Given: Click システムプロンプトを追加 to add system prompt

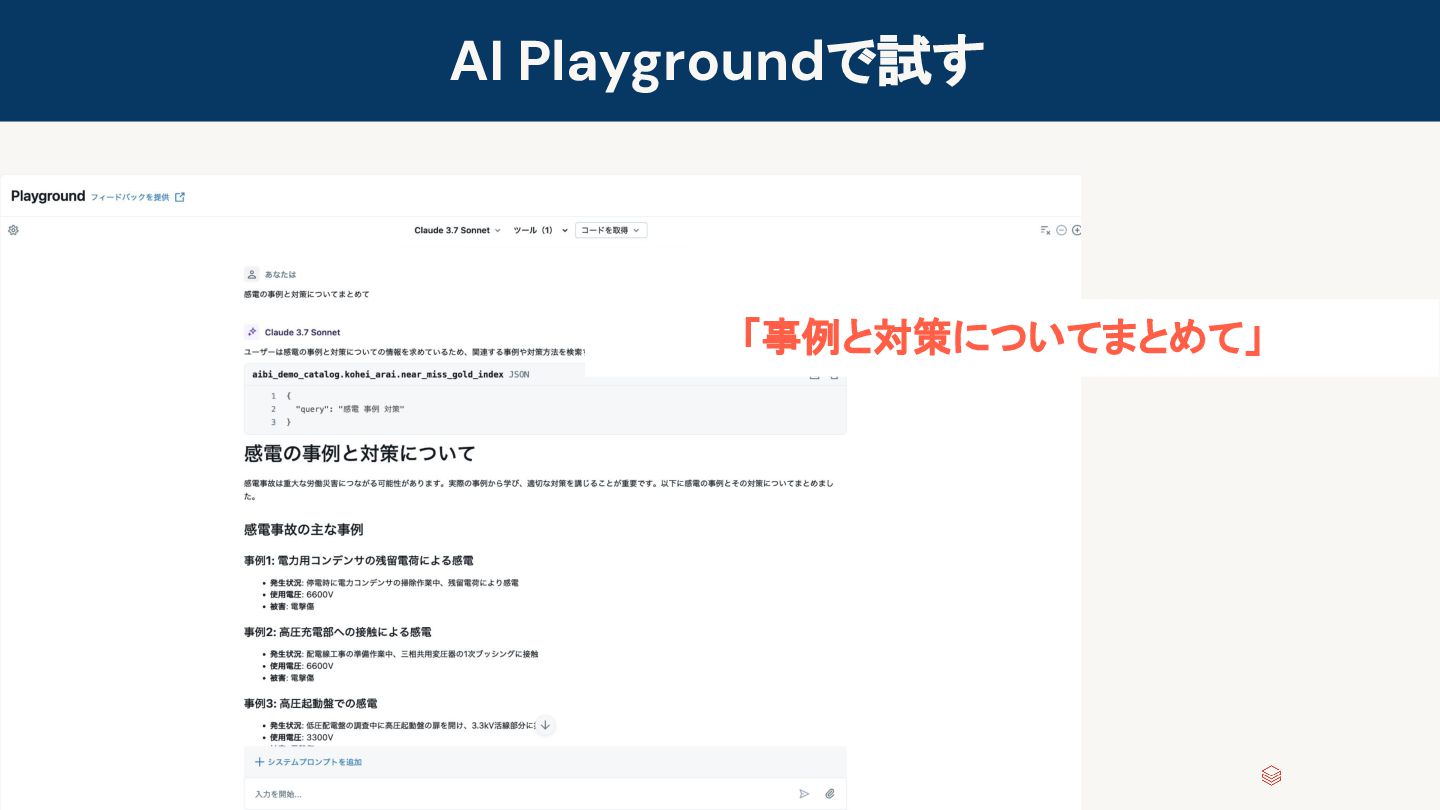Looking at the screenshot, I should tap(309, 762).
